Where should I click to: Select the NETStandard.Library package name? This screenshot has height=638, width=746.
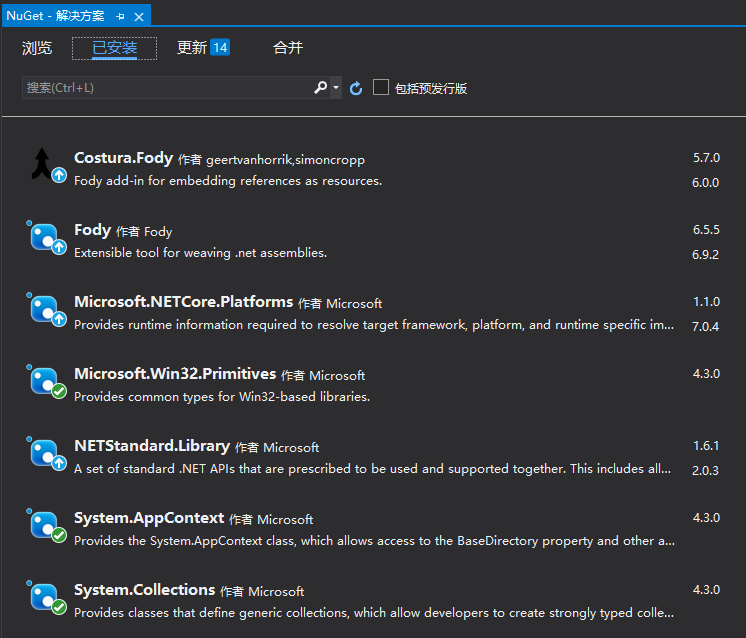coord(152,446)
